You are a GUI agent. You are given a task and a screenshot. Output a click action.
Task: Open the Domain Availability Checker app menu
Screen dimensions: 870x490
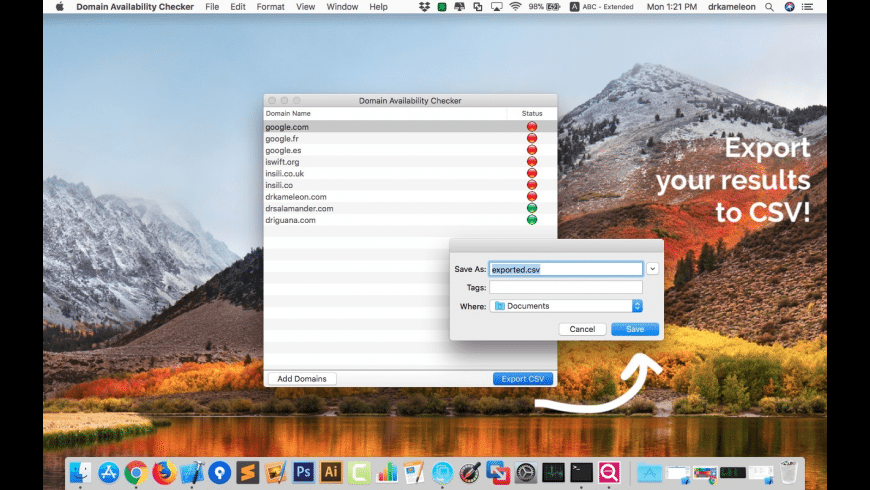(135, 7)
